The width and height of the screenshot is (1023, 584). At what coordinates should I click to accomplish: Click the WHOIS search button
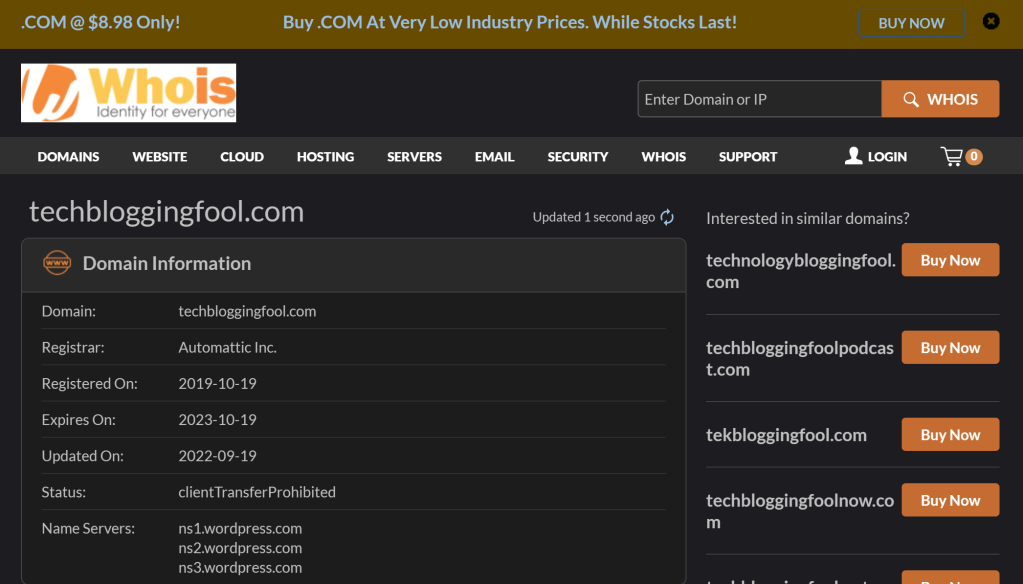940,99
